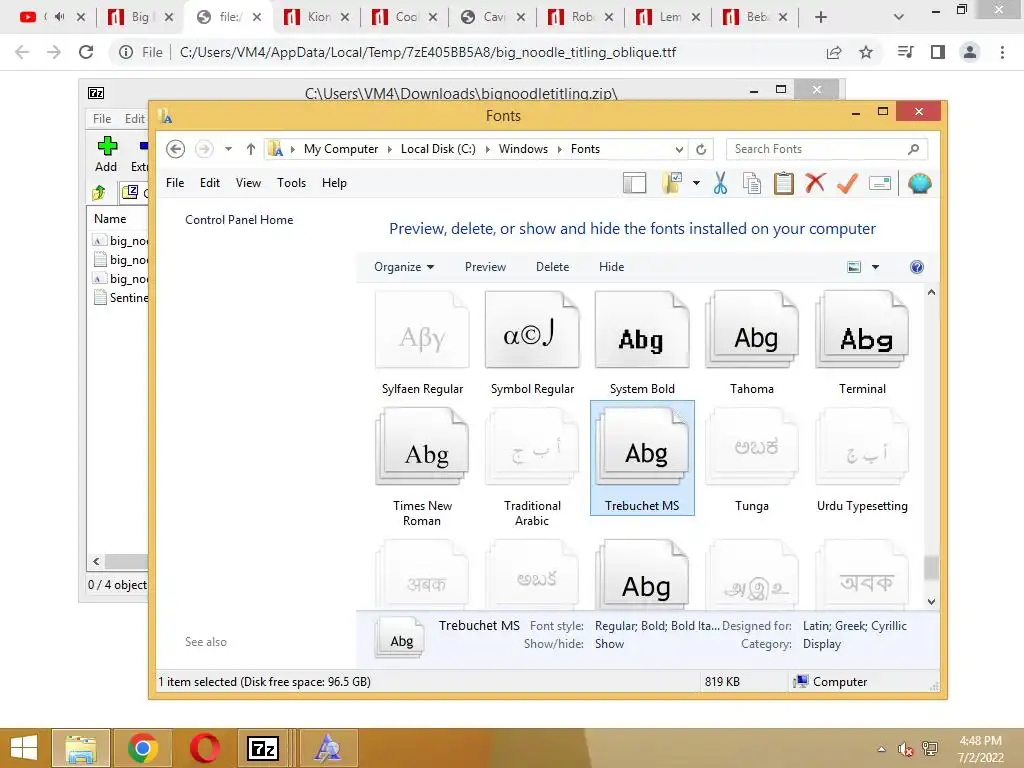Click the Copy icon in Fonts toolbar
The width and height of the screenshot is (1024, 768).
pyautogui.click(x=752, y=184)
